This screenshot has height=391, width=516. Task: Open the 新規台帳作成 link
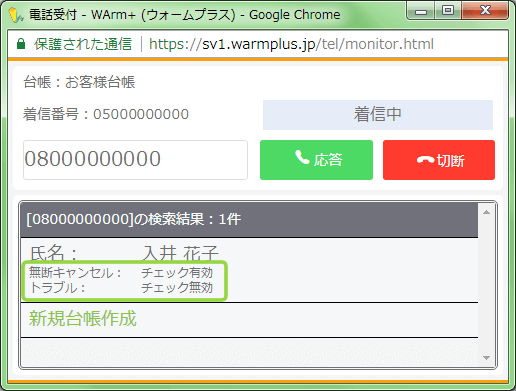coord(83,318)
